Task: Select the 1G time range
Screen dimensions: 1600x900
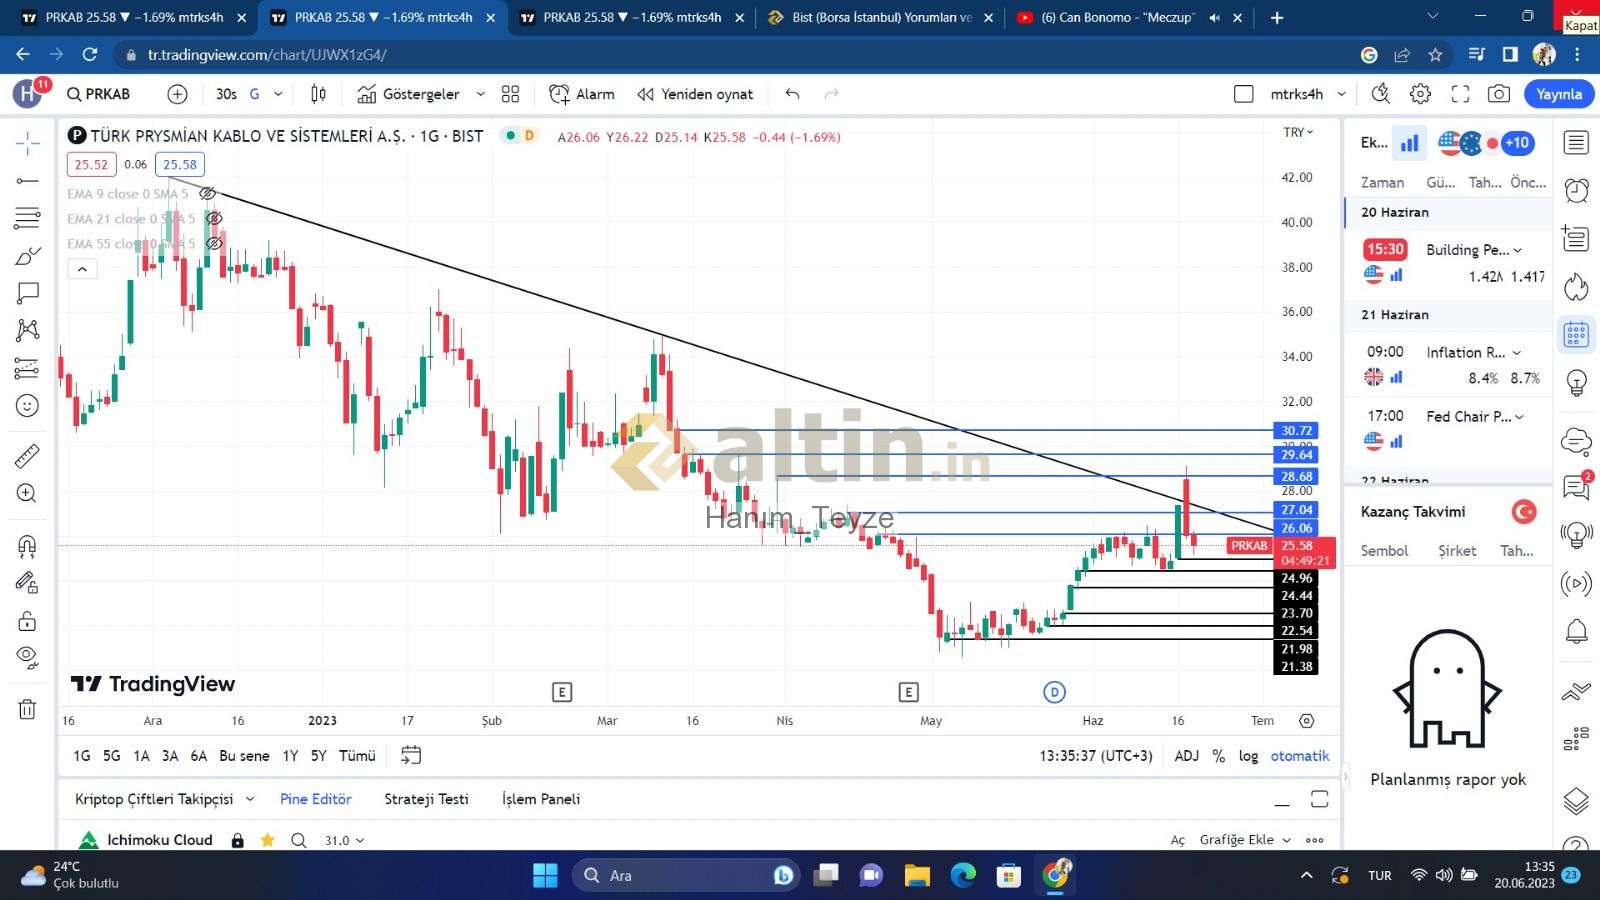Action: click(82, 756)
